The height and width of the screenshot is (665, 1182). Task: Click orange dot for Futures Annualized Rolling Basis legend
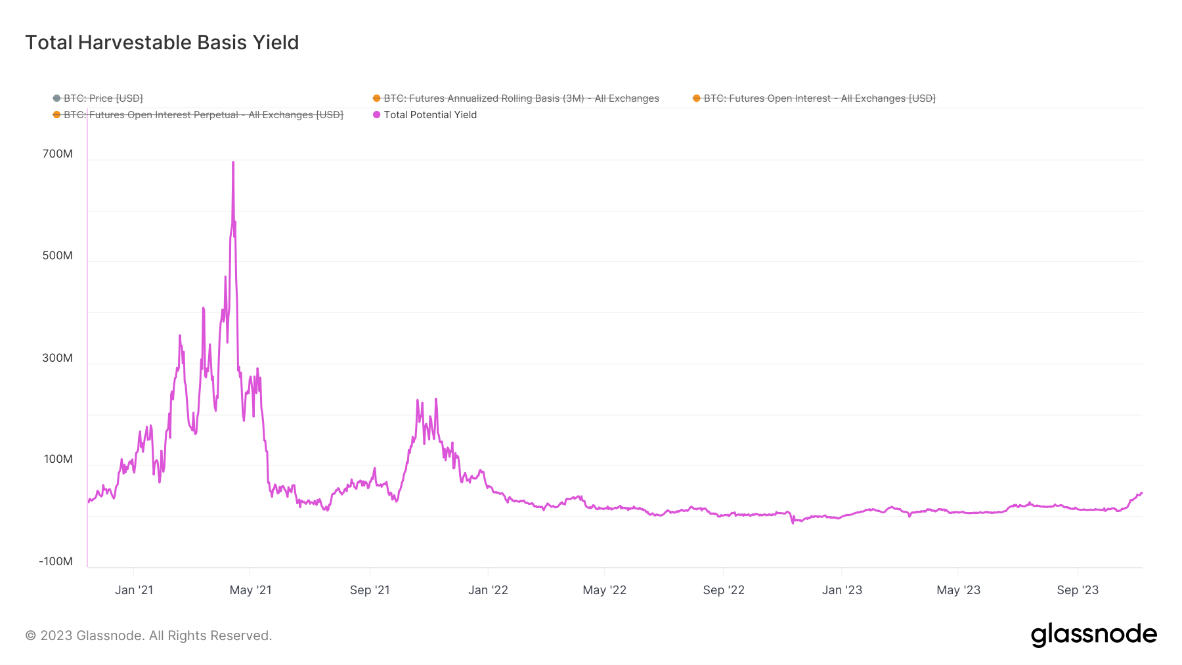pyautogui.click(x=376, y=98)
